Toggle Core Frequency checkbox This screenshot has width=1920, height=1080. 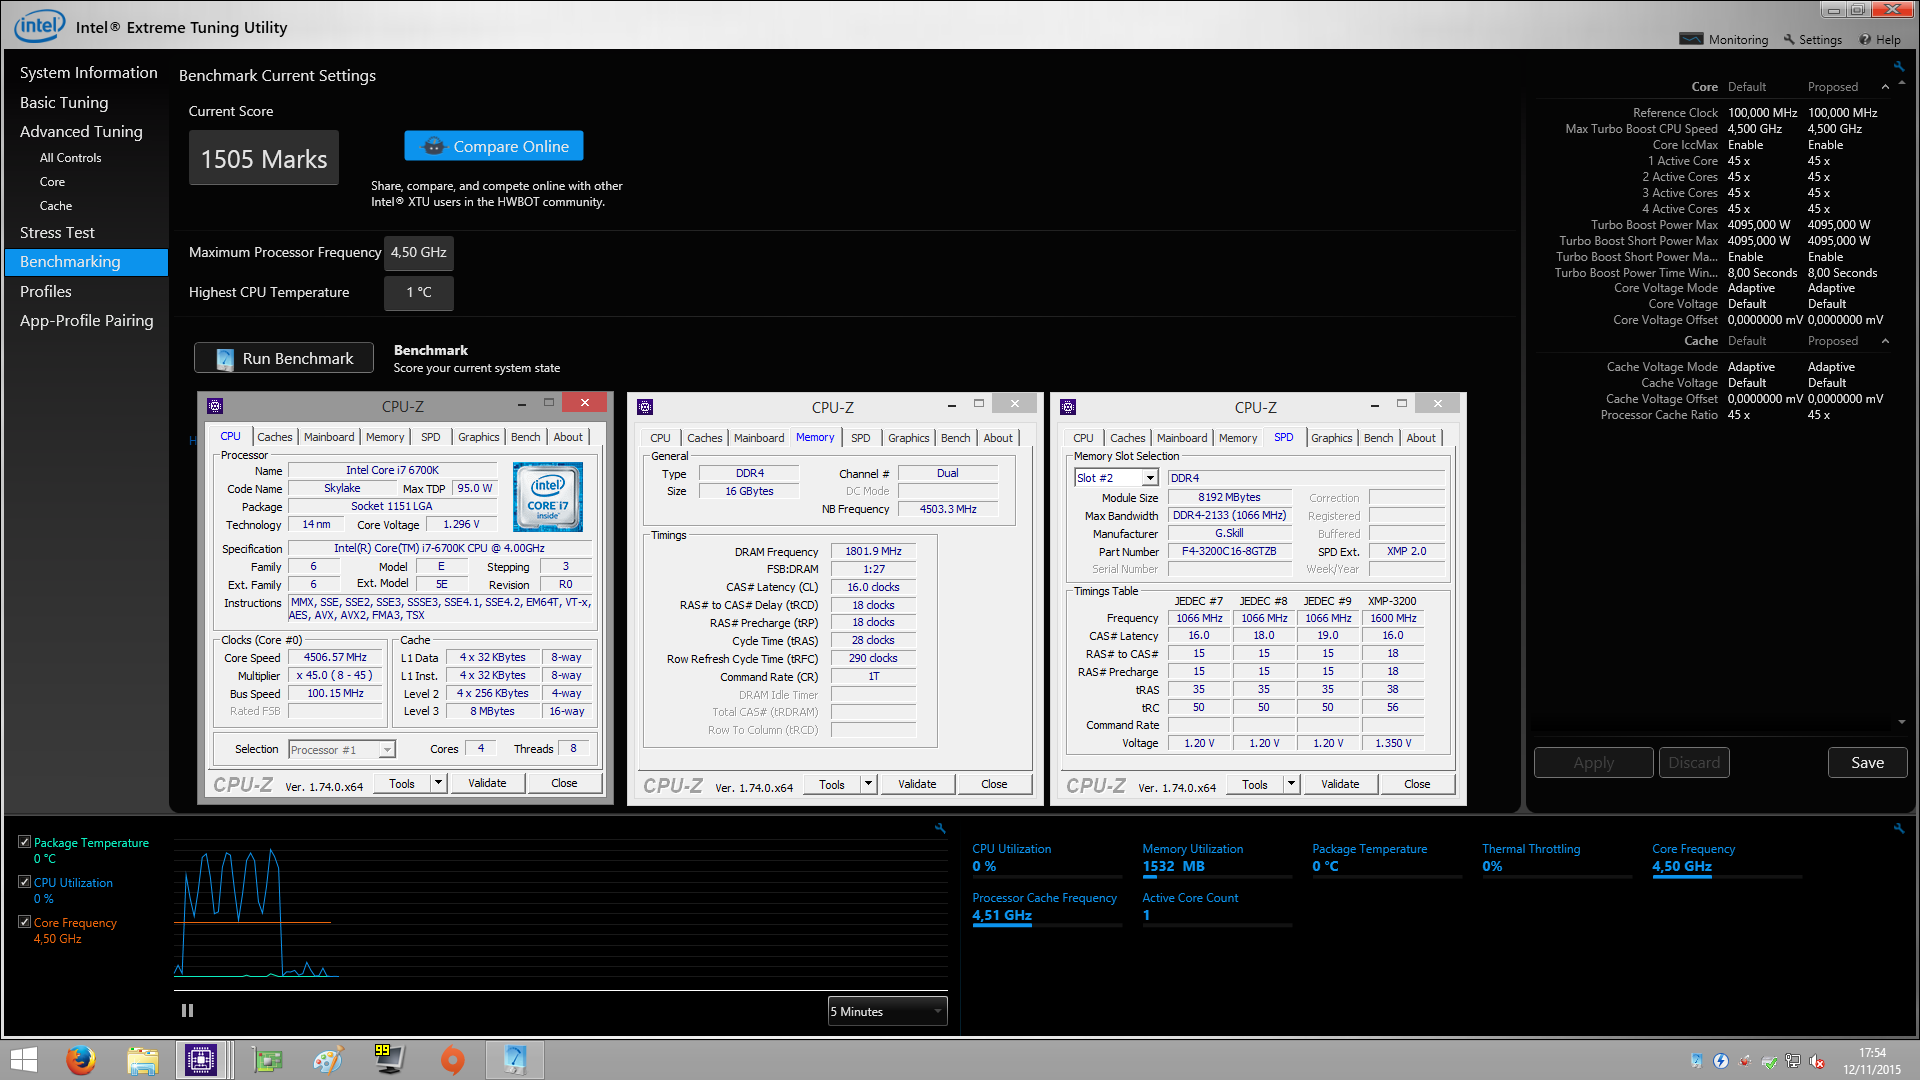pyautogui.click(x=24, y=922)
